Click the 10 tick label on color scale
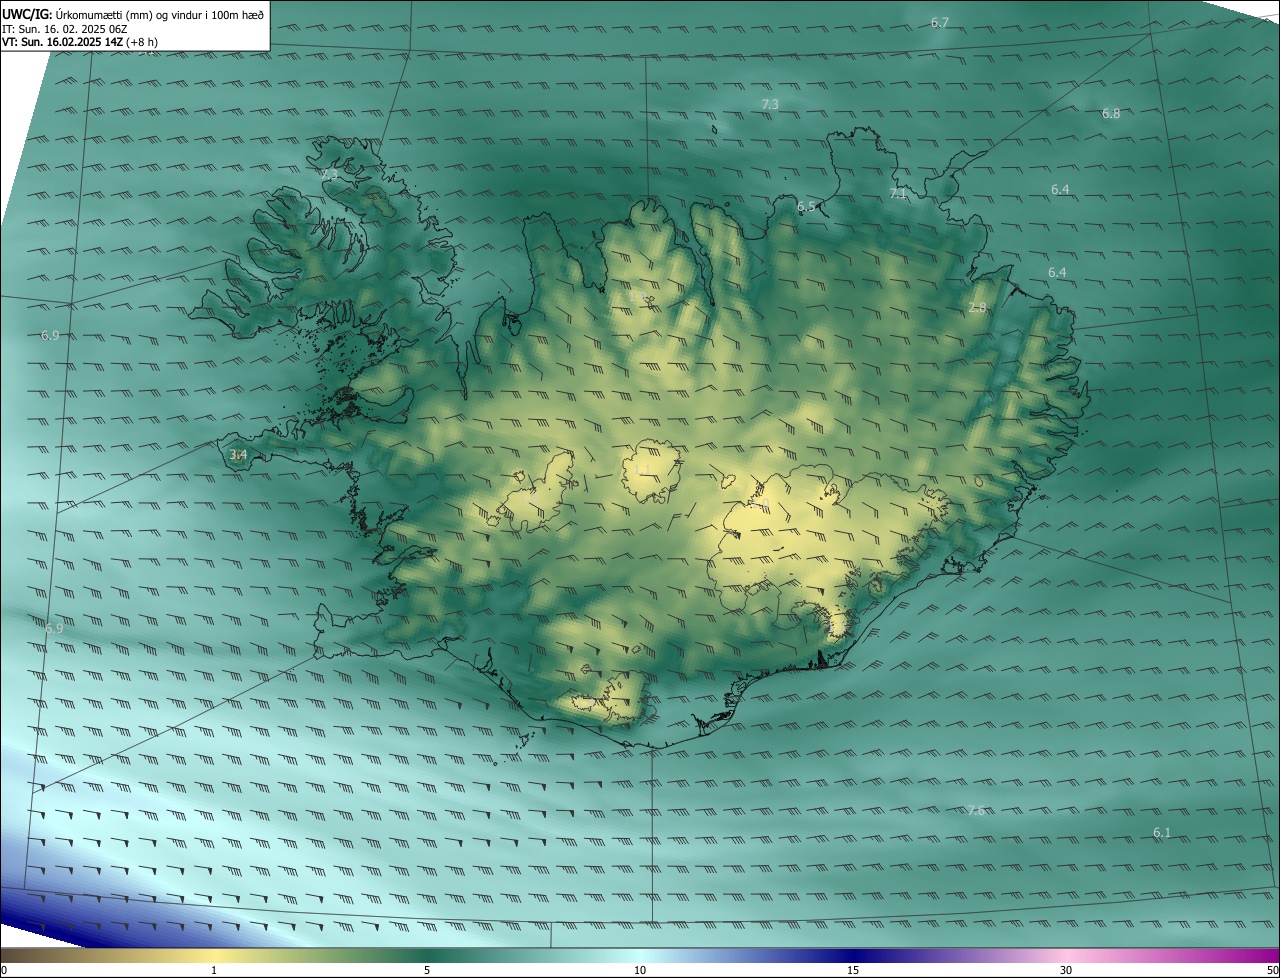1280x978 pixels. [640, 970]
